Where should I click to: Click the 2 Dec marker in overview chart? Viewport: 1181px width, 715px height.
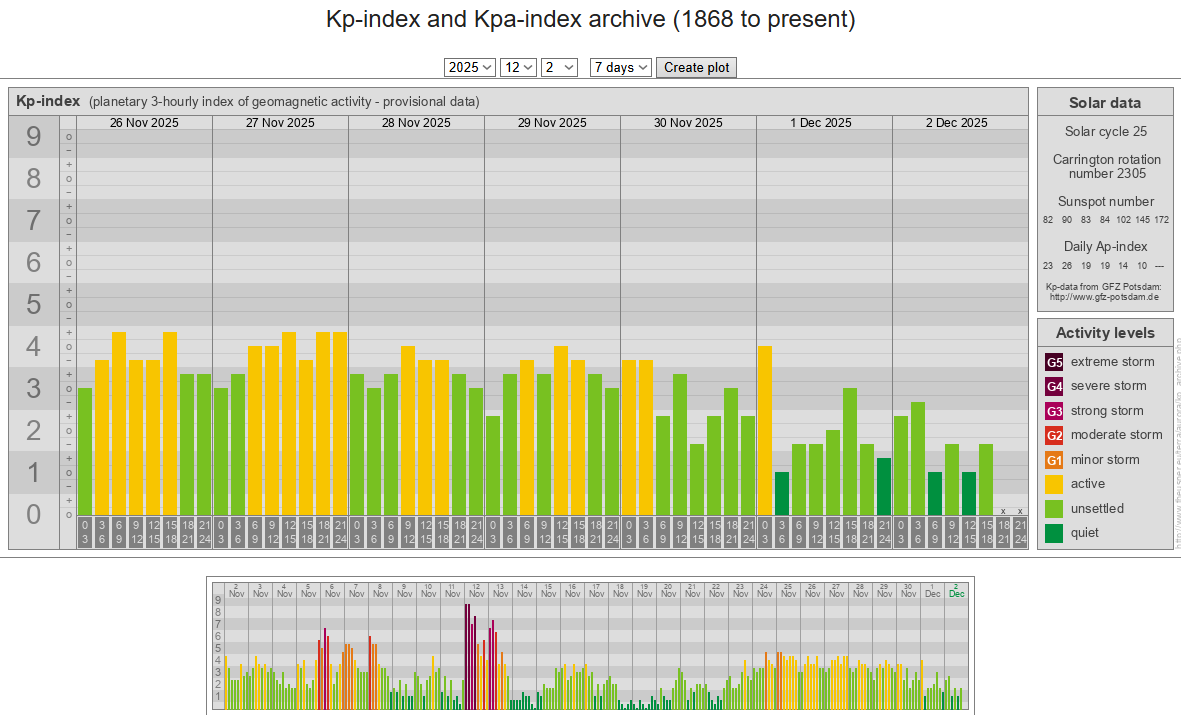956,590
